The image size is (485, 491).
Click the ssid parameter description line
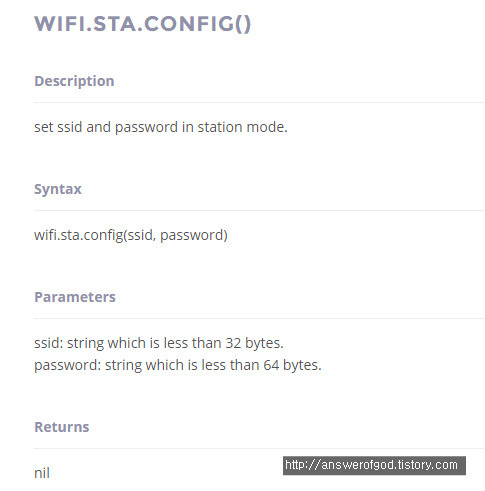(x=159, y=343)
